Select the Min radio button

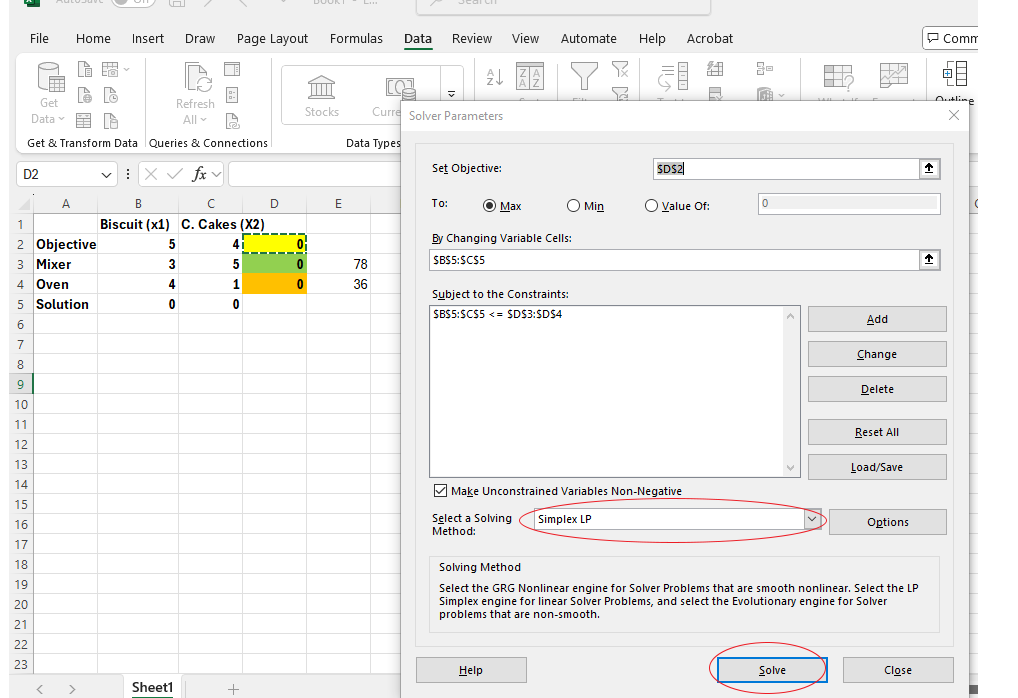(x=573, y=206)
